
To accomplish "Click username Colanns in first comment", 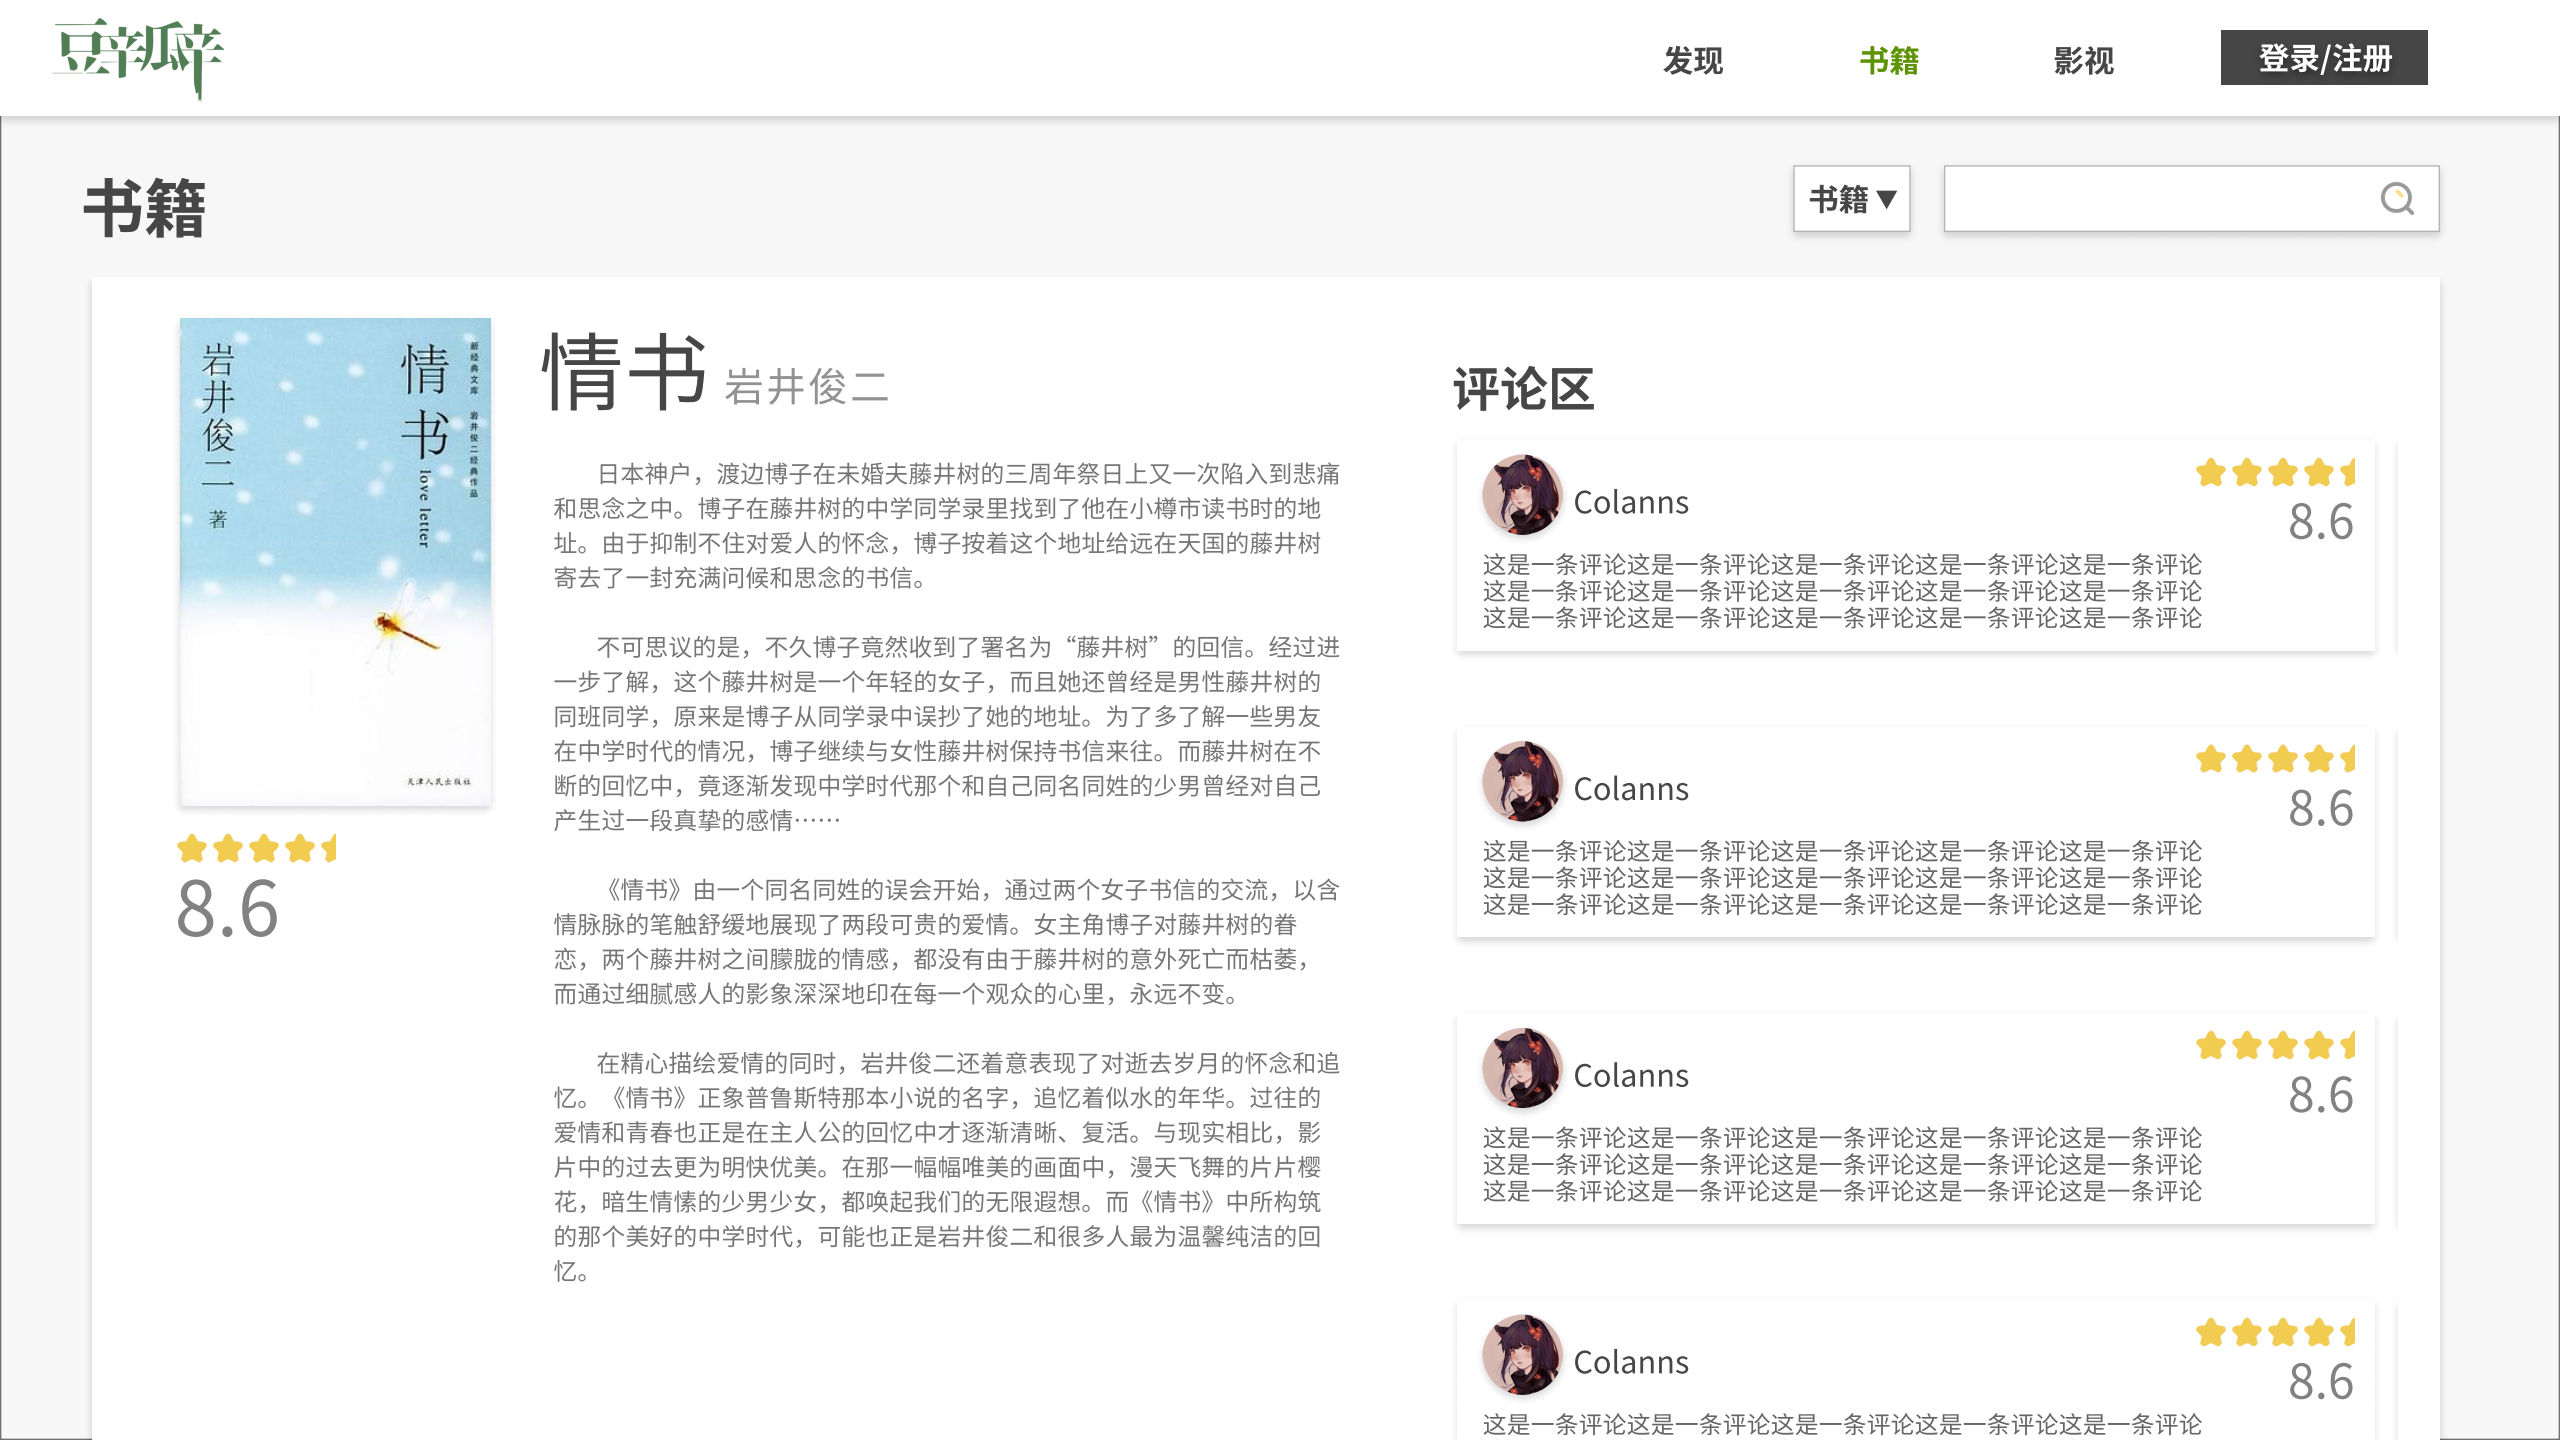I will [x=1630, y=502].
